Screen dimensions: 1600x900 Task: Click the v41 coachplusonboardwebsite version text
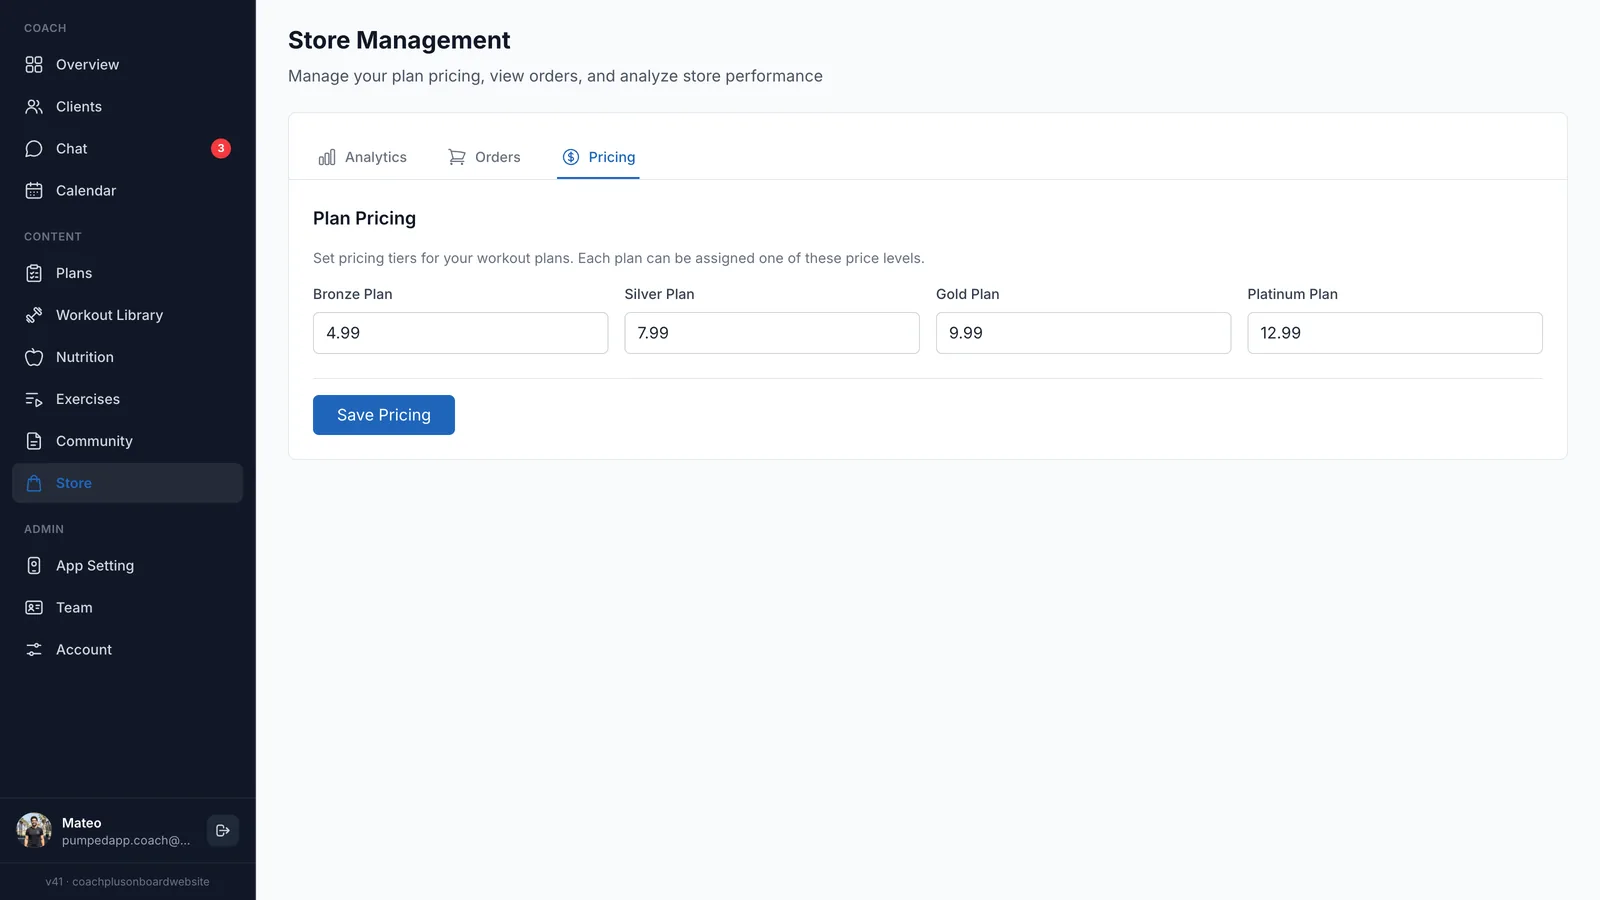pos(127,882)
